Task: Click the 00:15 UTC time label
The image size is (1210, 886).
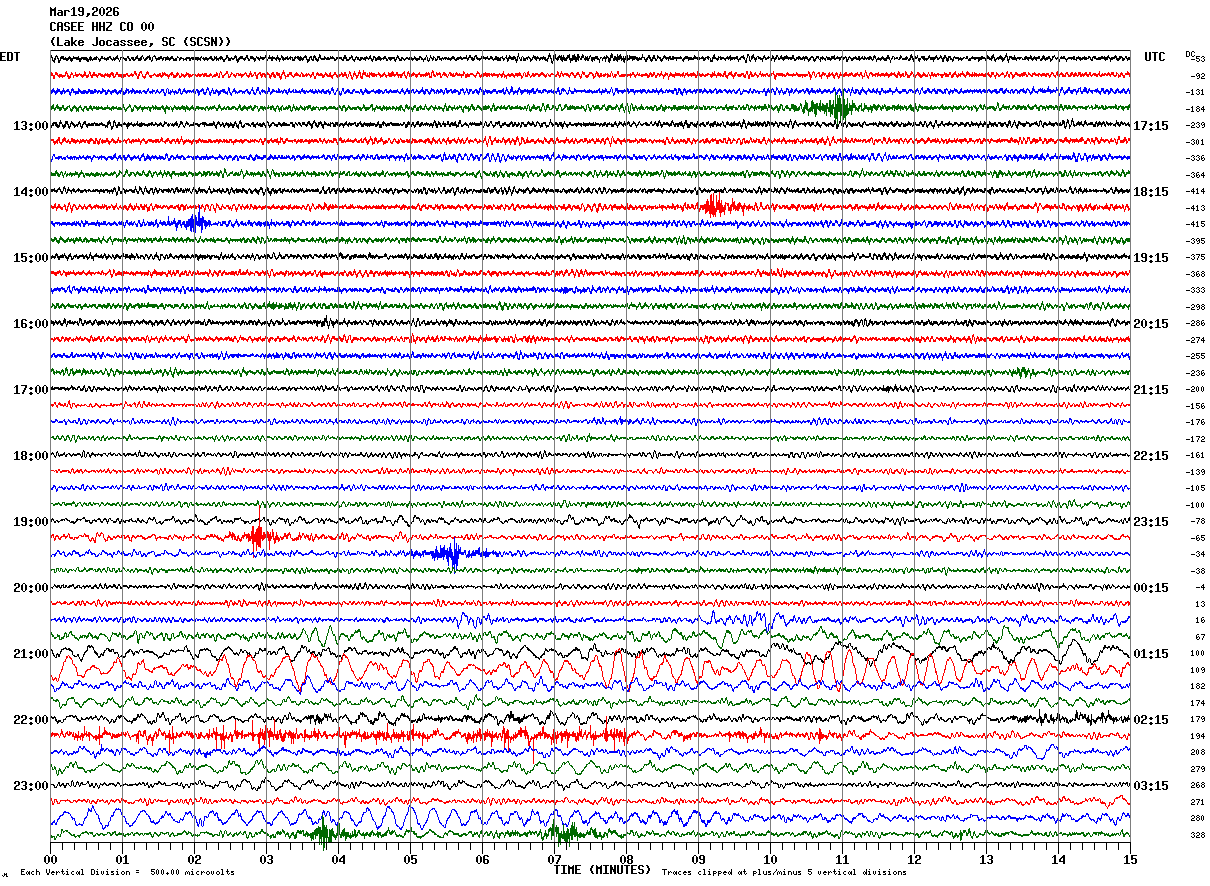Action: pos(1151,588)
